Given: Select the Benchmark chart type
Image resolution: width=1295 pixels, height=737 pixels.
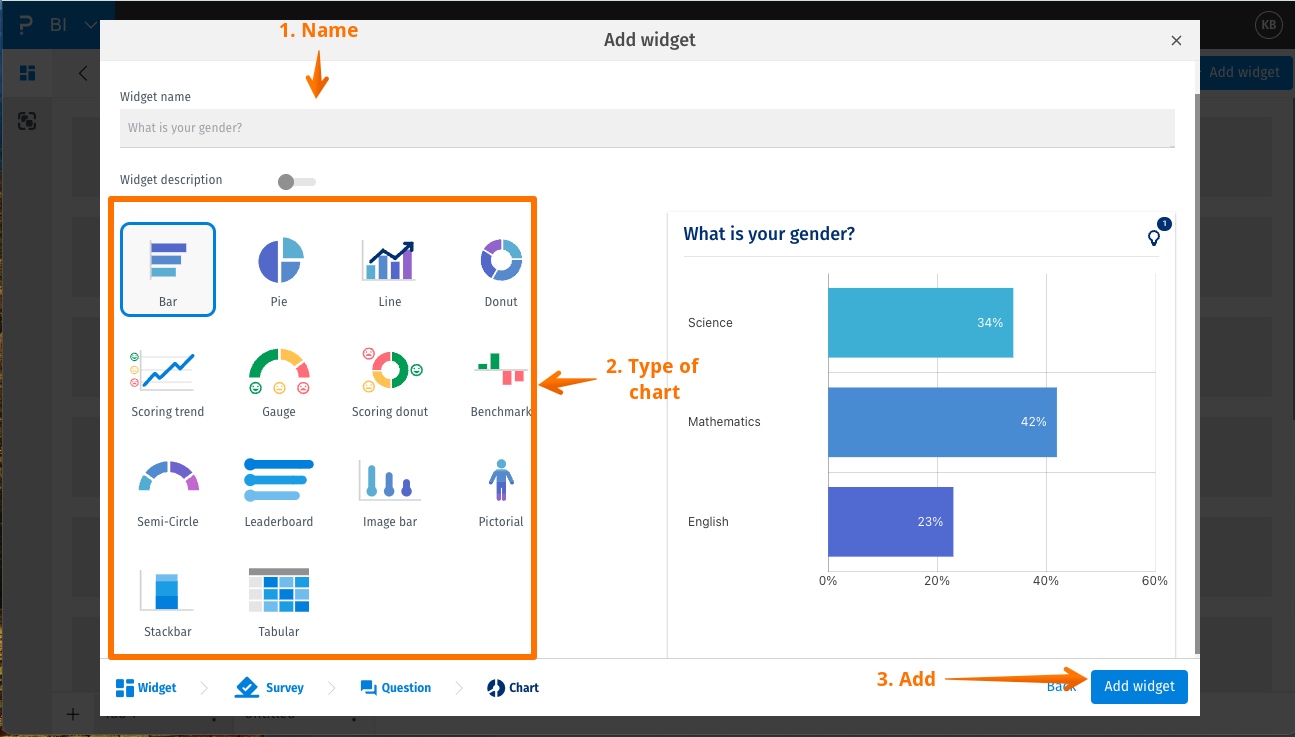Looking at the screenshot, I should [x=500, y=380].
